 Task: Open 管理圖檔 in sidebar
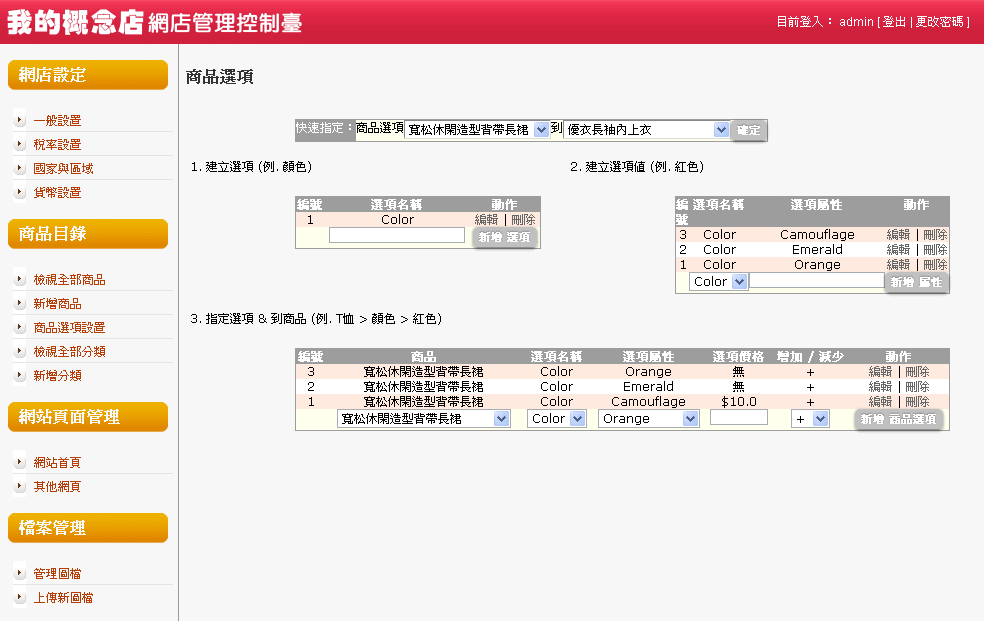[57, 574]
